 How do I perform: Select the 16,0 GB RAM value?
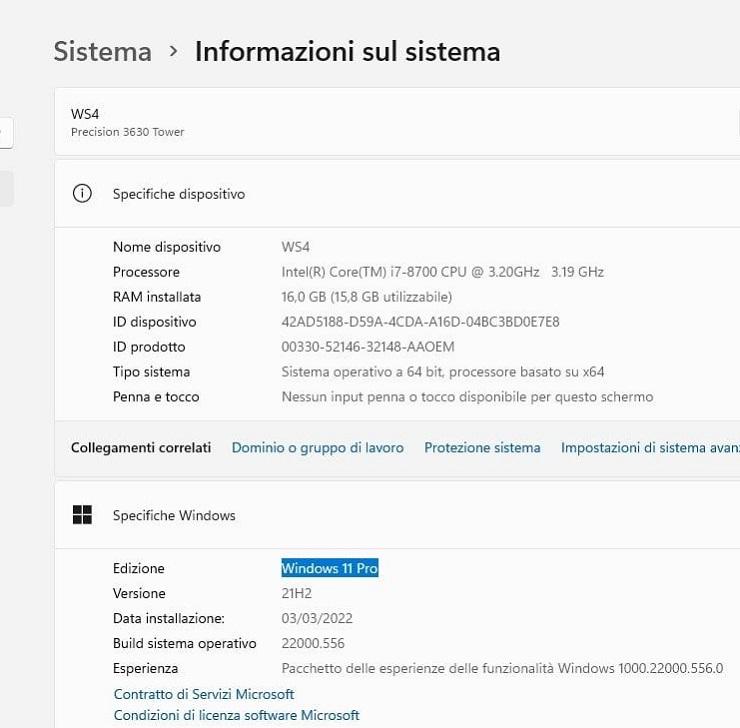367,297
